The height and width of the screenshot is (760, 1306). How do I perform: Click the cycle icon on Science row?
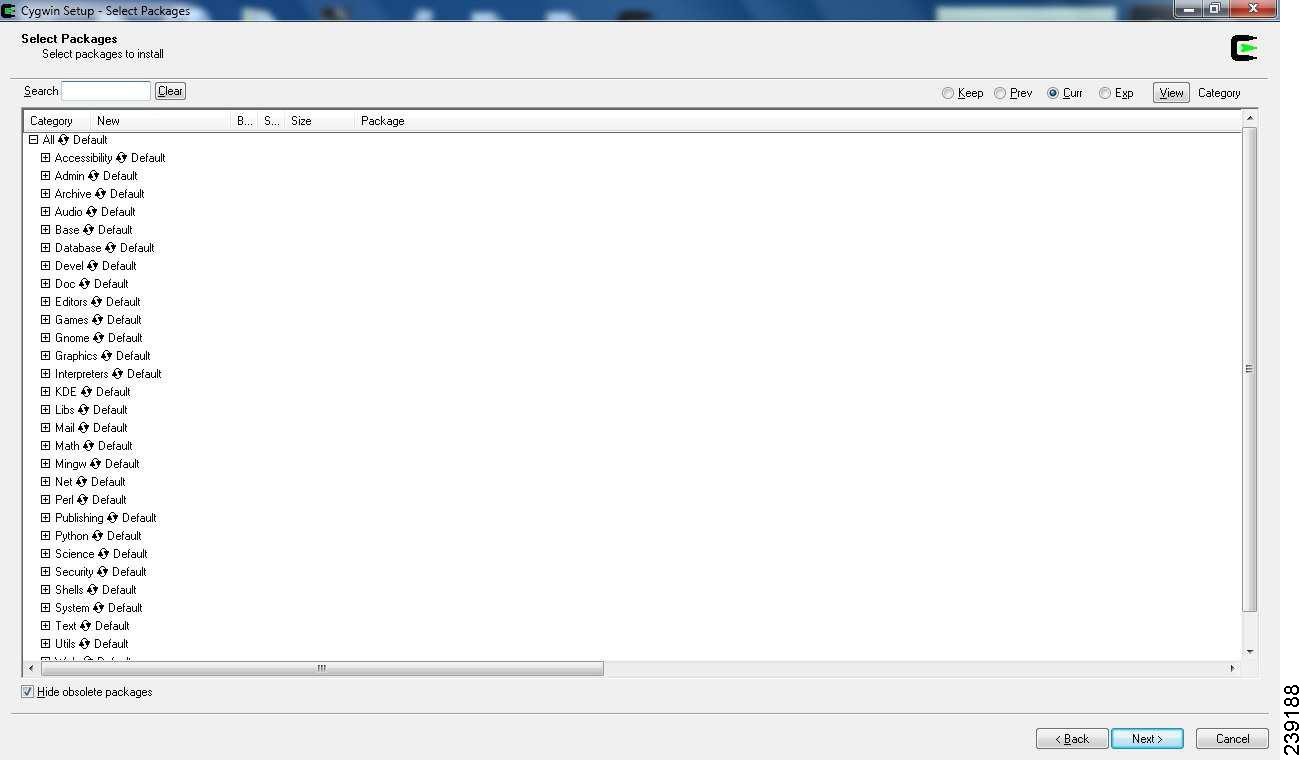104,554
